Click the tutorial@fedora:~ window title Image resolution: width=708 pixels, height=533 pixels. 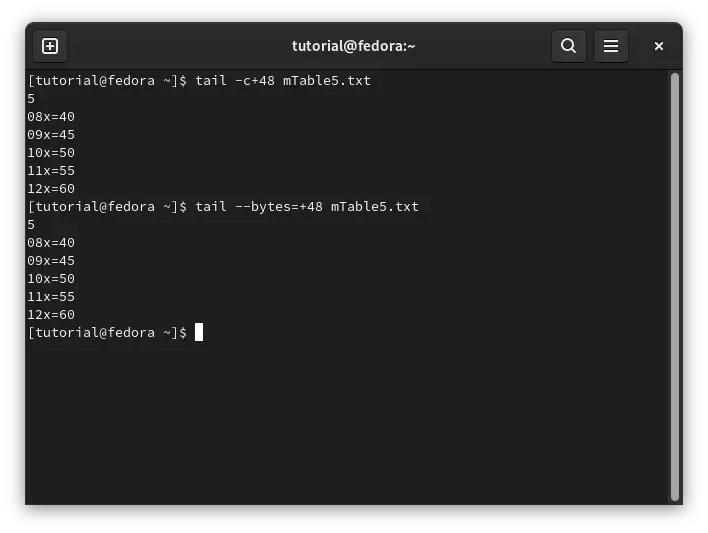tap(354, 46)
